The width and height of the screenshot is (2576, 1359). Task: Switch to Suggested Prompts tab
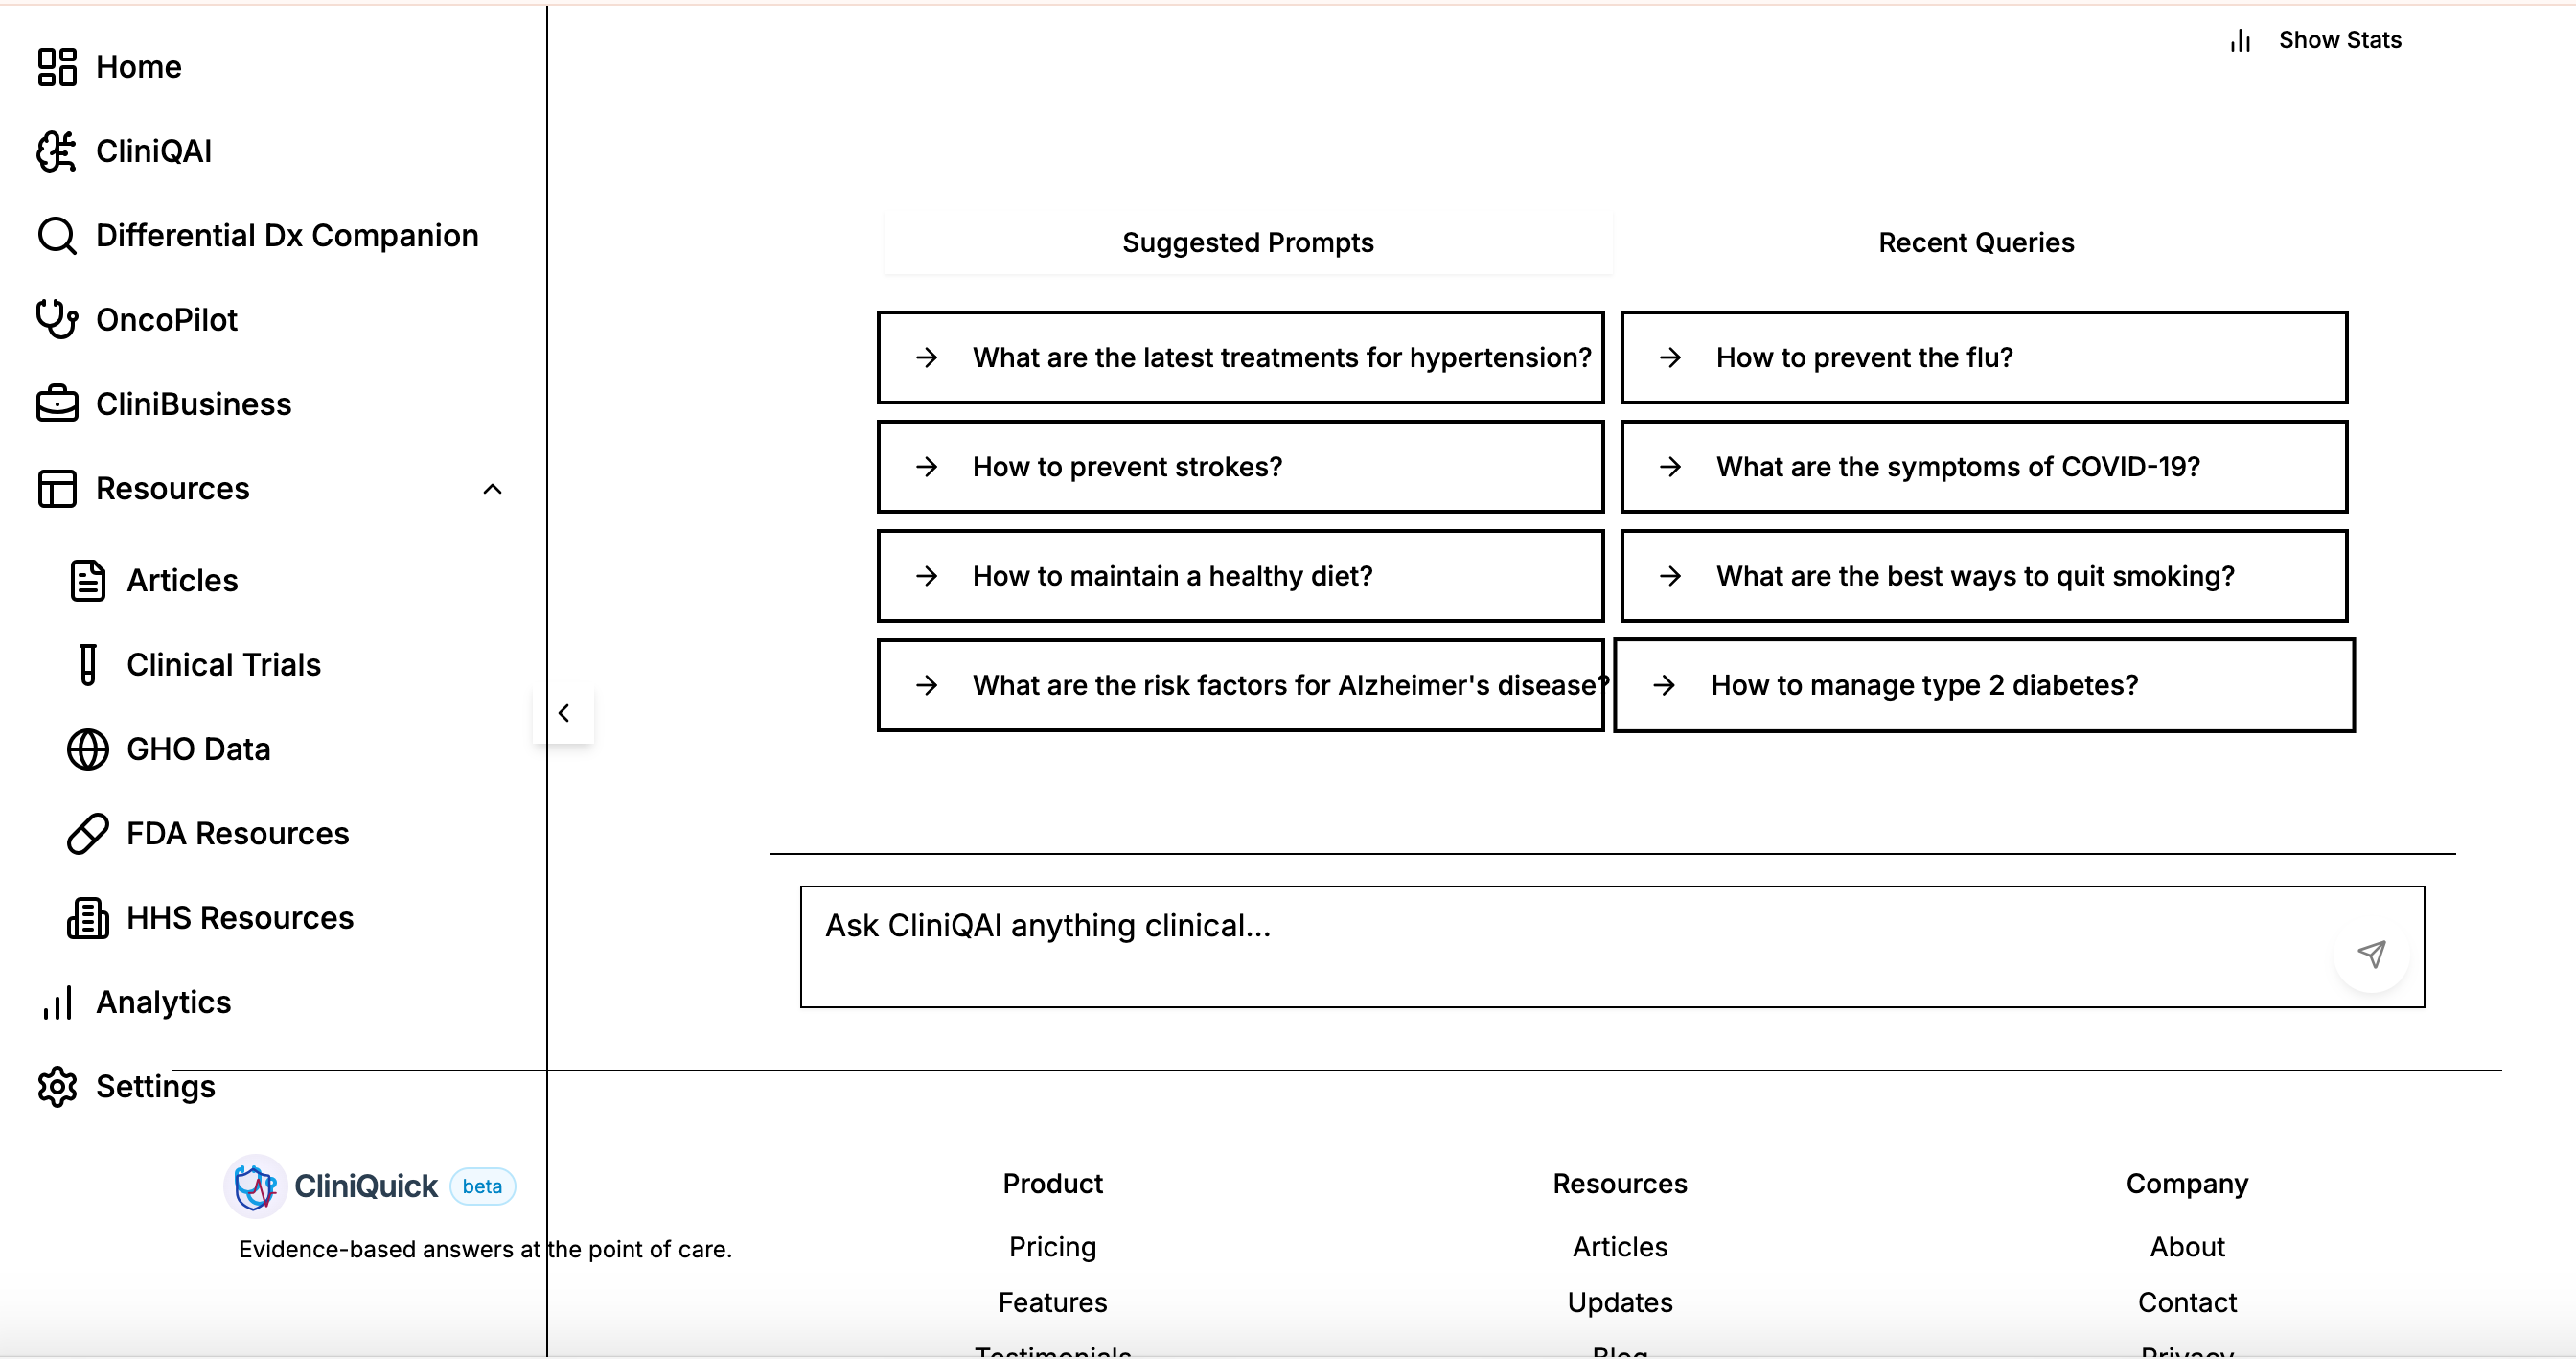click(x=1247, y=243)
